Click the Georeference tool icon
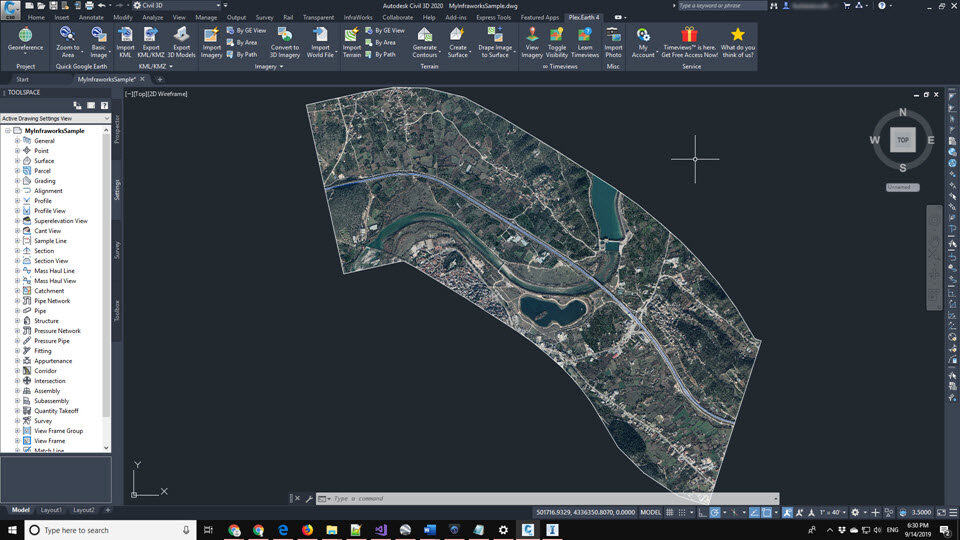The width and height of the screenshot is (960, 540). (x=25, y=35)
